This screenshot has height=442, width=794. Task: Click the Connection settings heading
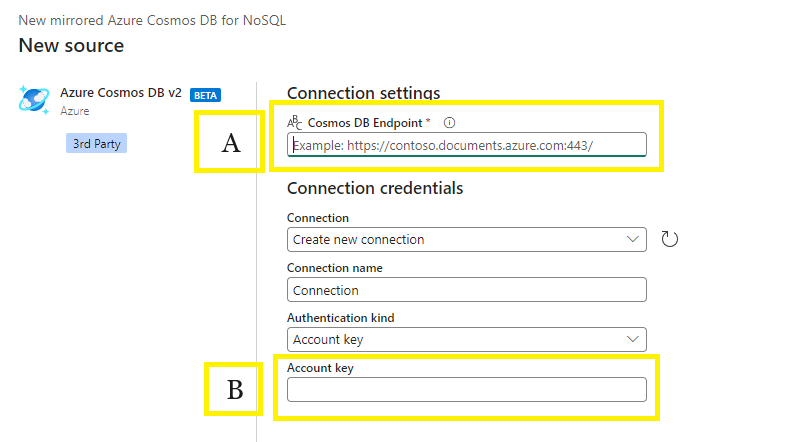point(363,93)
